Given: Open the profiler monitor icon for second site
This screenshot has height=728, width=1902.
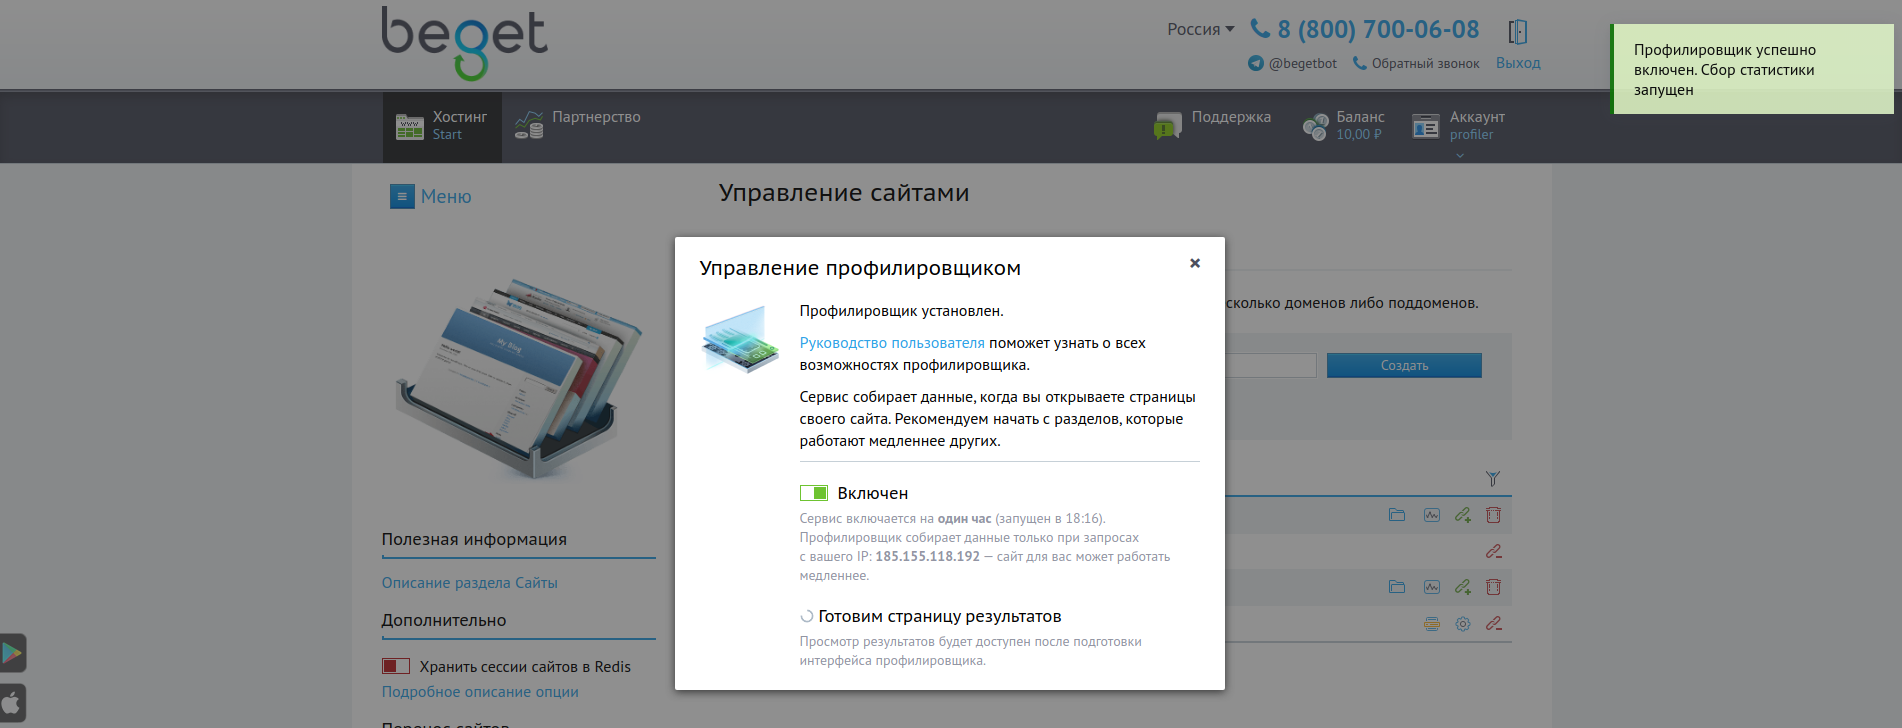Looking at the screenshot, I should tap(1432, 587).
